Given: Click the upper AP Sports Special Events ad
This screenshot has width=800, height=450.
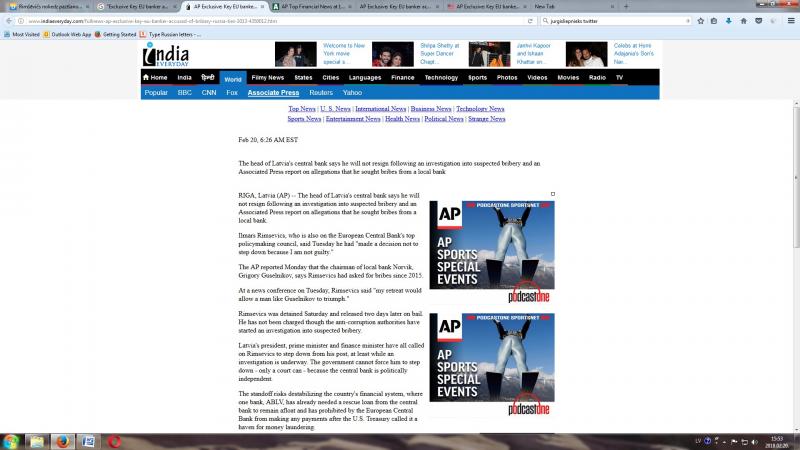Looking at the screenshot, I should pos(491,252).
